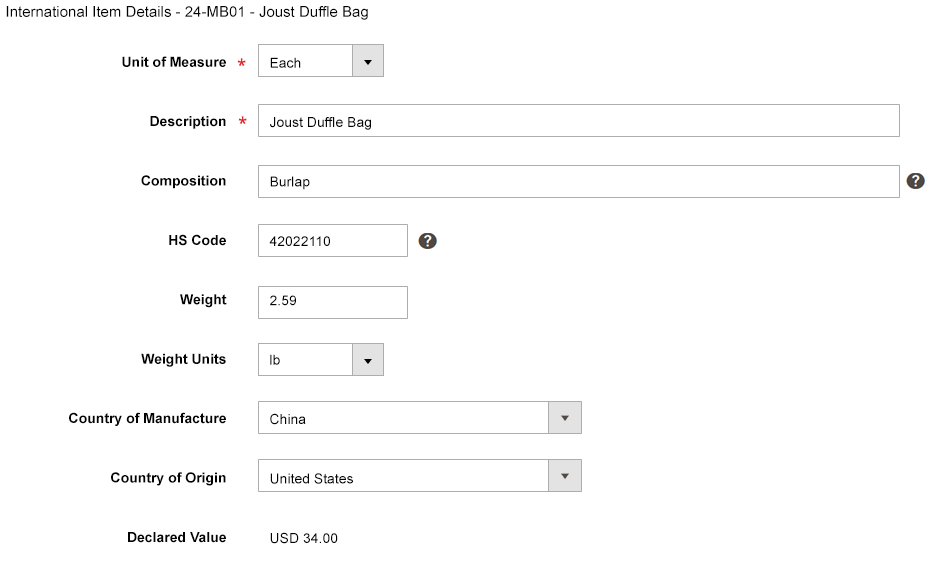The height and width of the screenshot is (562, 937).
Task: Expand the Weight Units dropdown arrow
Action: (x=368, y=360)
